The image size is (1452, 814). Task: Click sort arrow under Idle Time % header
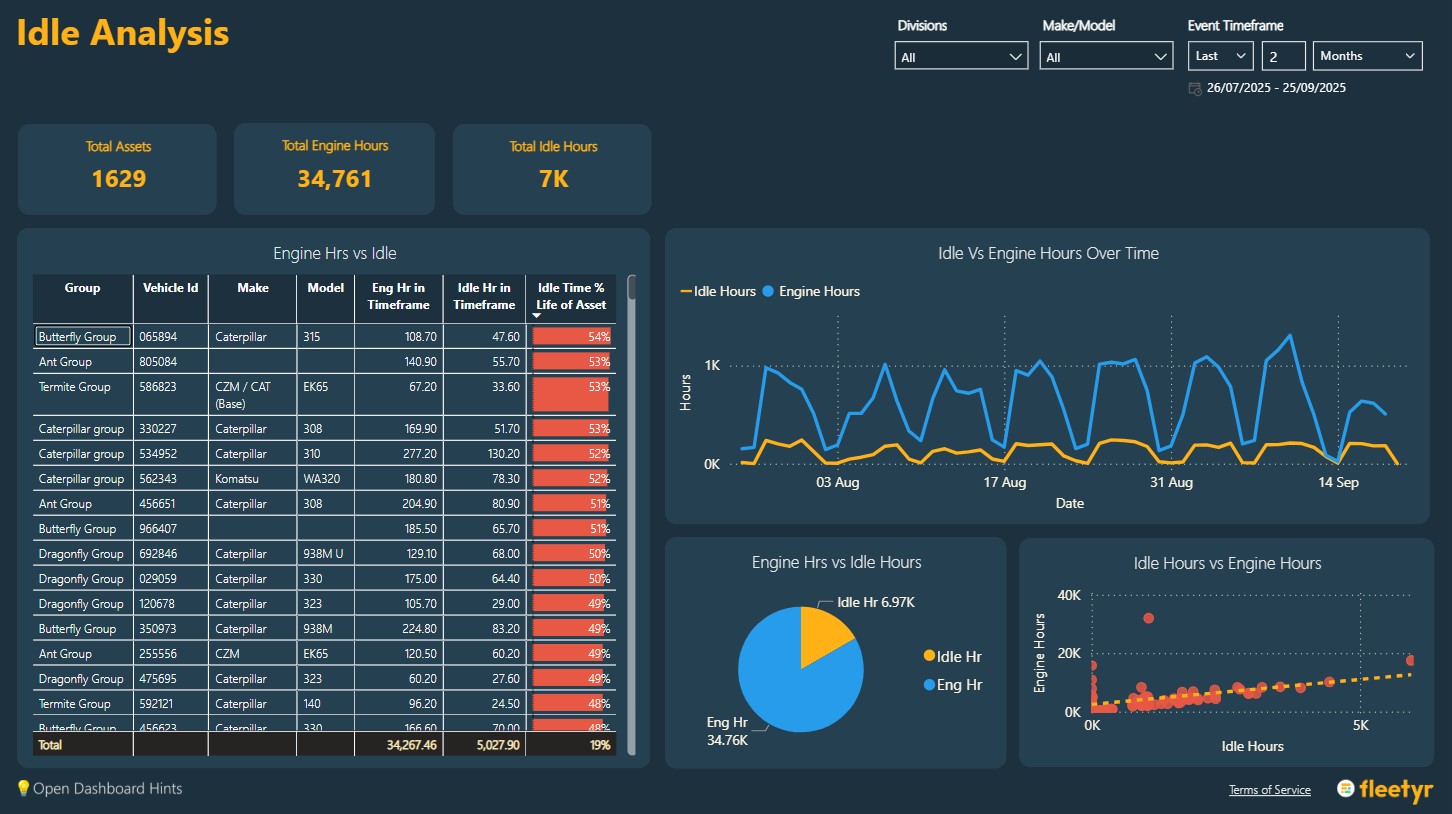pyautogui.click(x=537, y=316)
